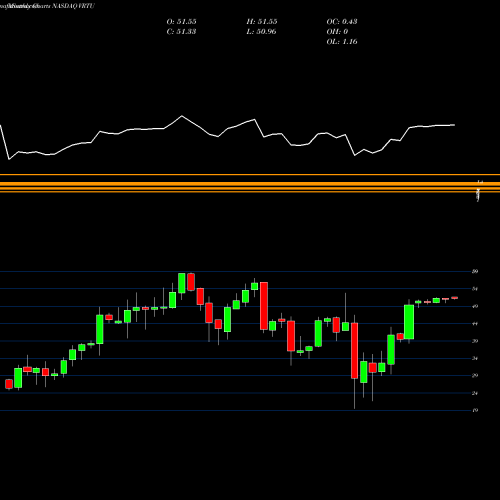Click the thick orange horizontal band
This screenshot has height=500, width=500.
pyautogui.click(x=250, y=184)
